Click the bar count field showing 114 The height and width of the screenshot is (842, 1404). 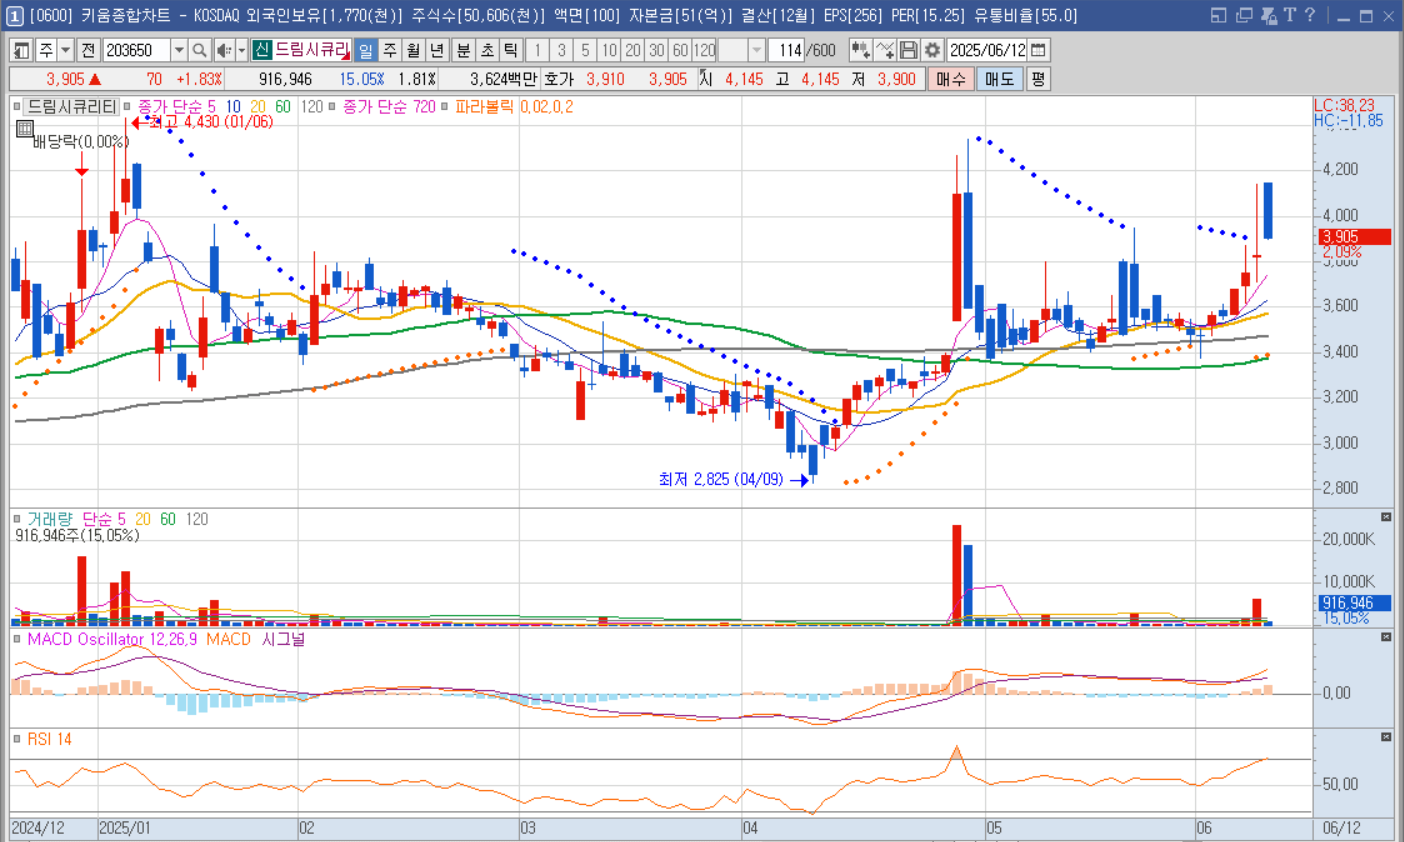[x=787, y=50]
